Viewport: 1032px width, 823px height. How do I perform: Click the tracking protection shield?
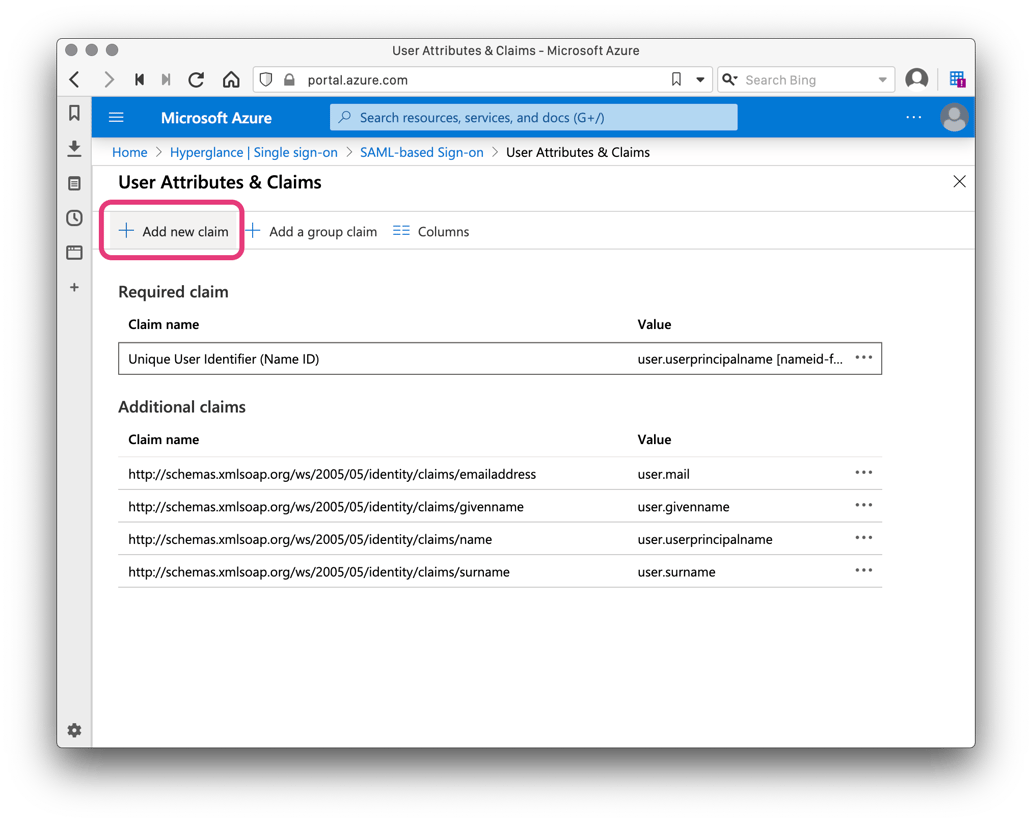point(264,79)
